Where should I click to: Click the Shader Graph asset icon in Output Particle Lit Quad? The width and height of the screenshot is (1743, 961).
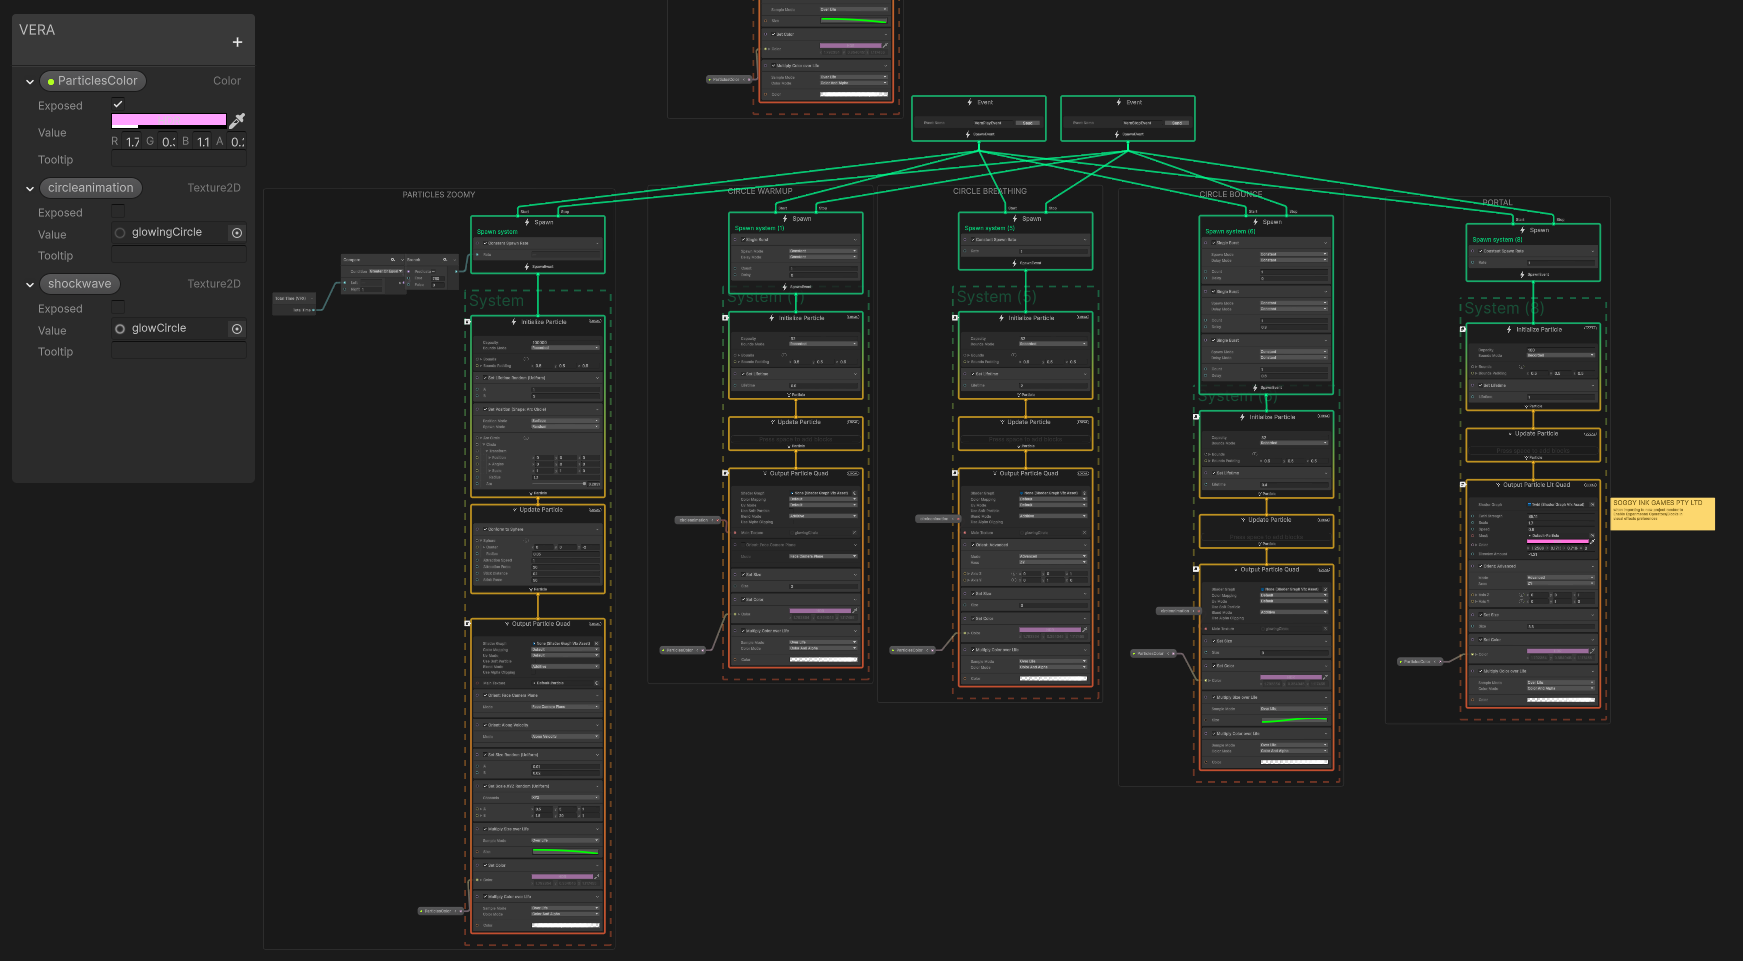tap(1529, 504)
